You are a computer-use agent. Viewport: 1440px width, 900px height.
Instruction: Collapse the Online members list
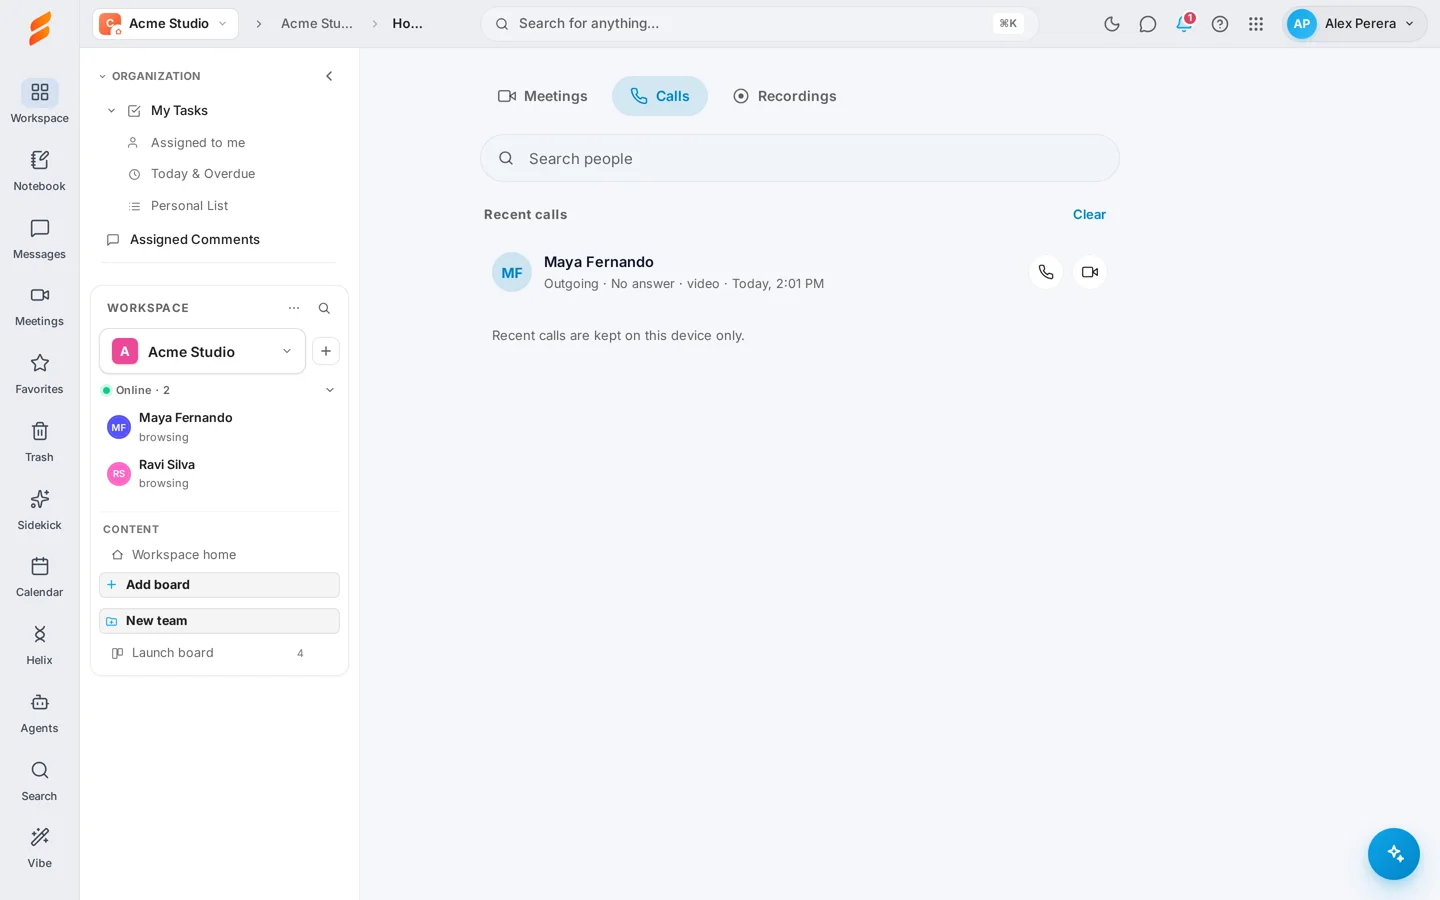pyautogui.click(x=330, y=390)
